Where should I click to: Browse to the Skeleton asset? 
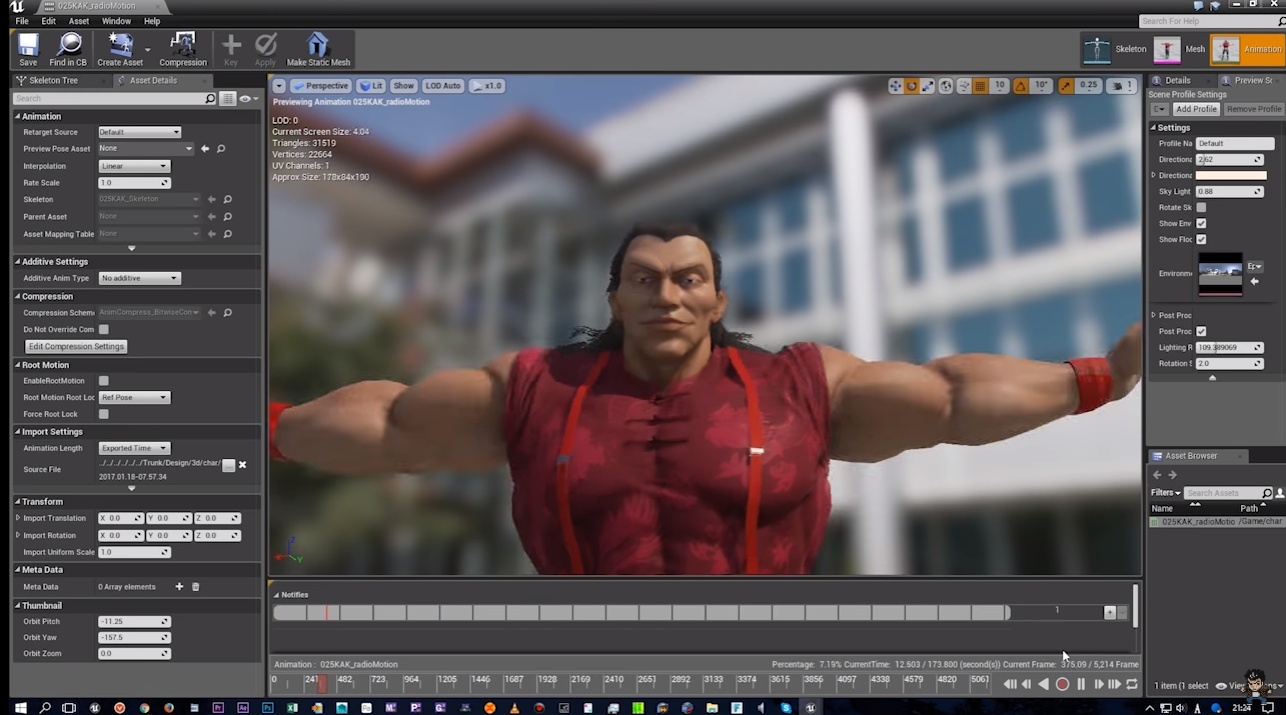[228, 199]
